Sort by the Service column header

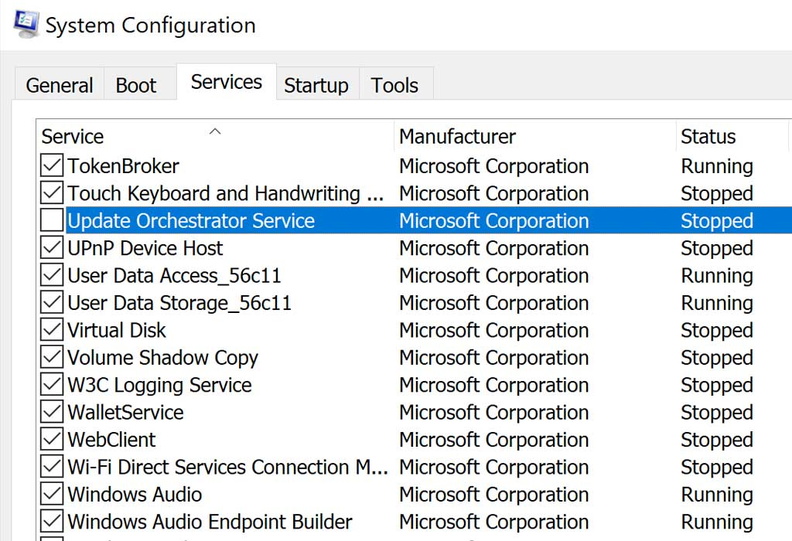tap(215, 136)
